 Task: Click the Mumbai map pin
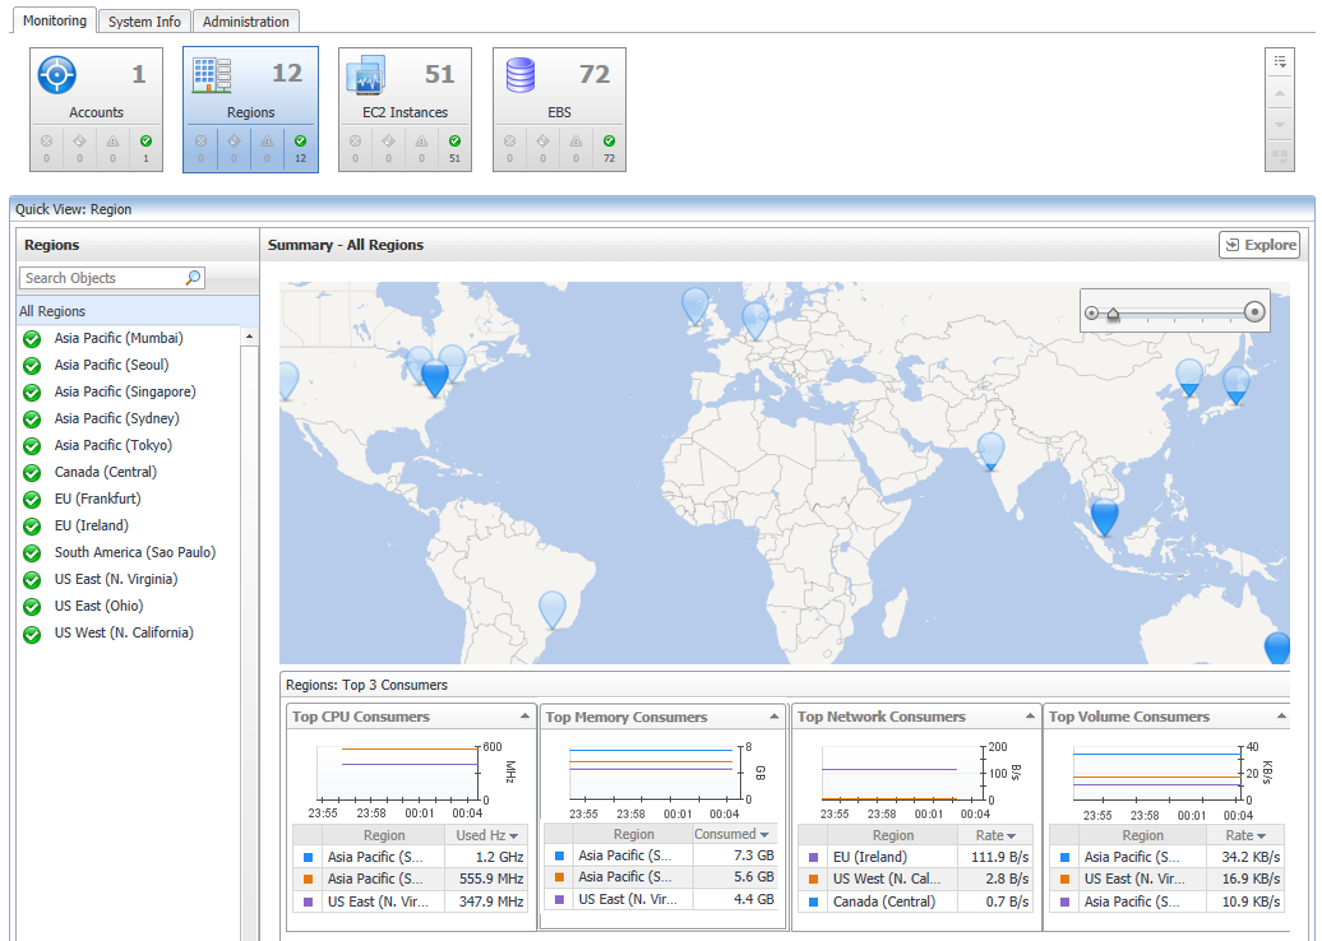click(990, 450)
